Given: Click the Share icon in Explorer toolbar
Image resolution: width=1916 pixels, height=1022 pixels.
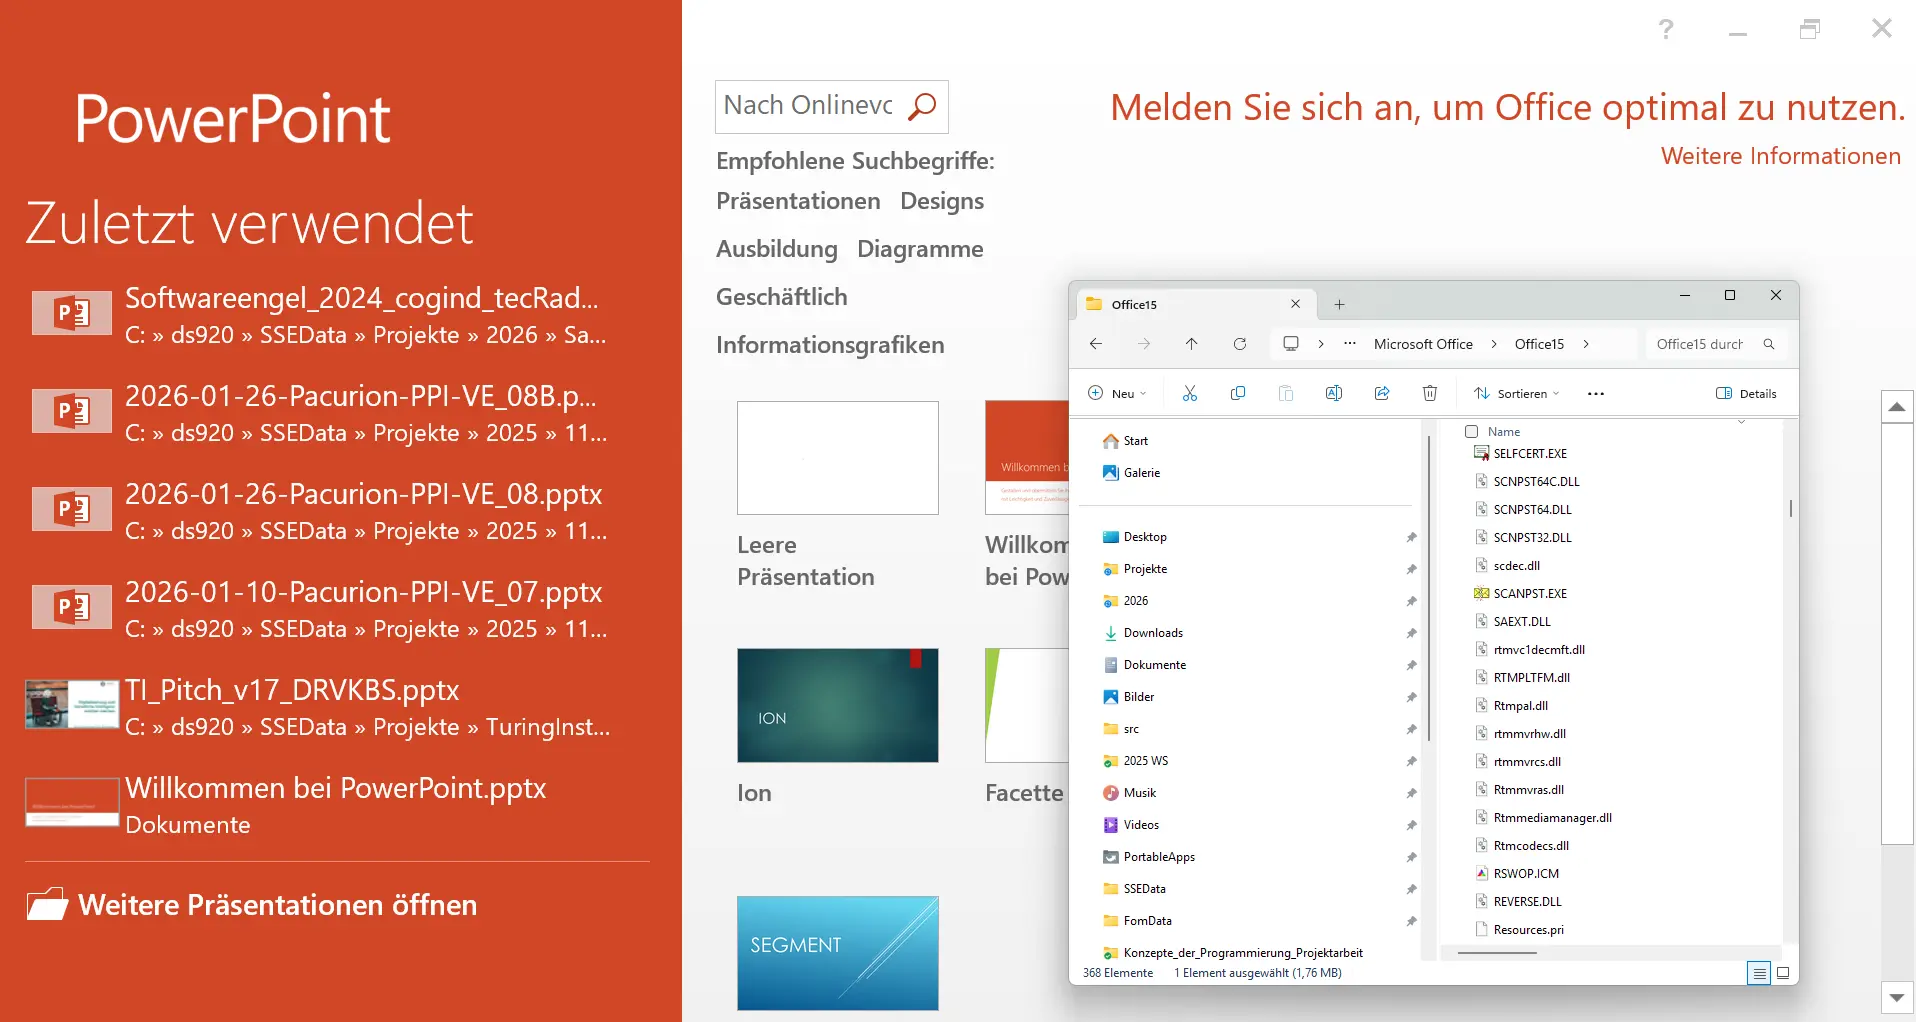Looking at the screenshot, I should click(1381, 393).
